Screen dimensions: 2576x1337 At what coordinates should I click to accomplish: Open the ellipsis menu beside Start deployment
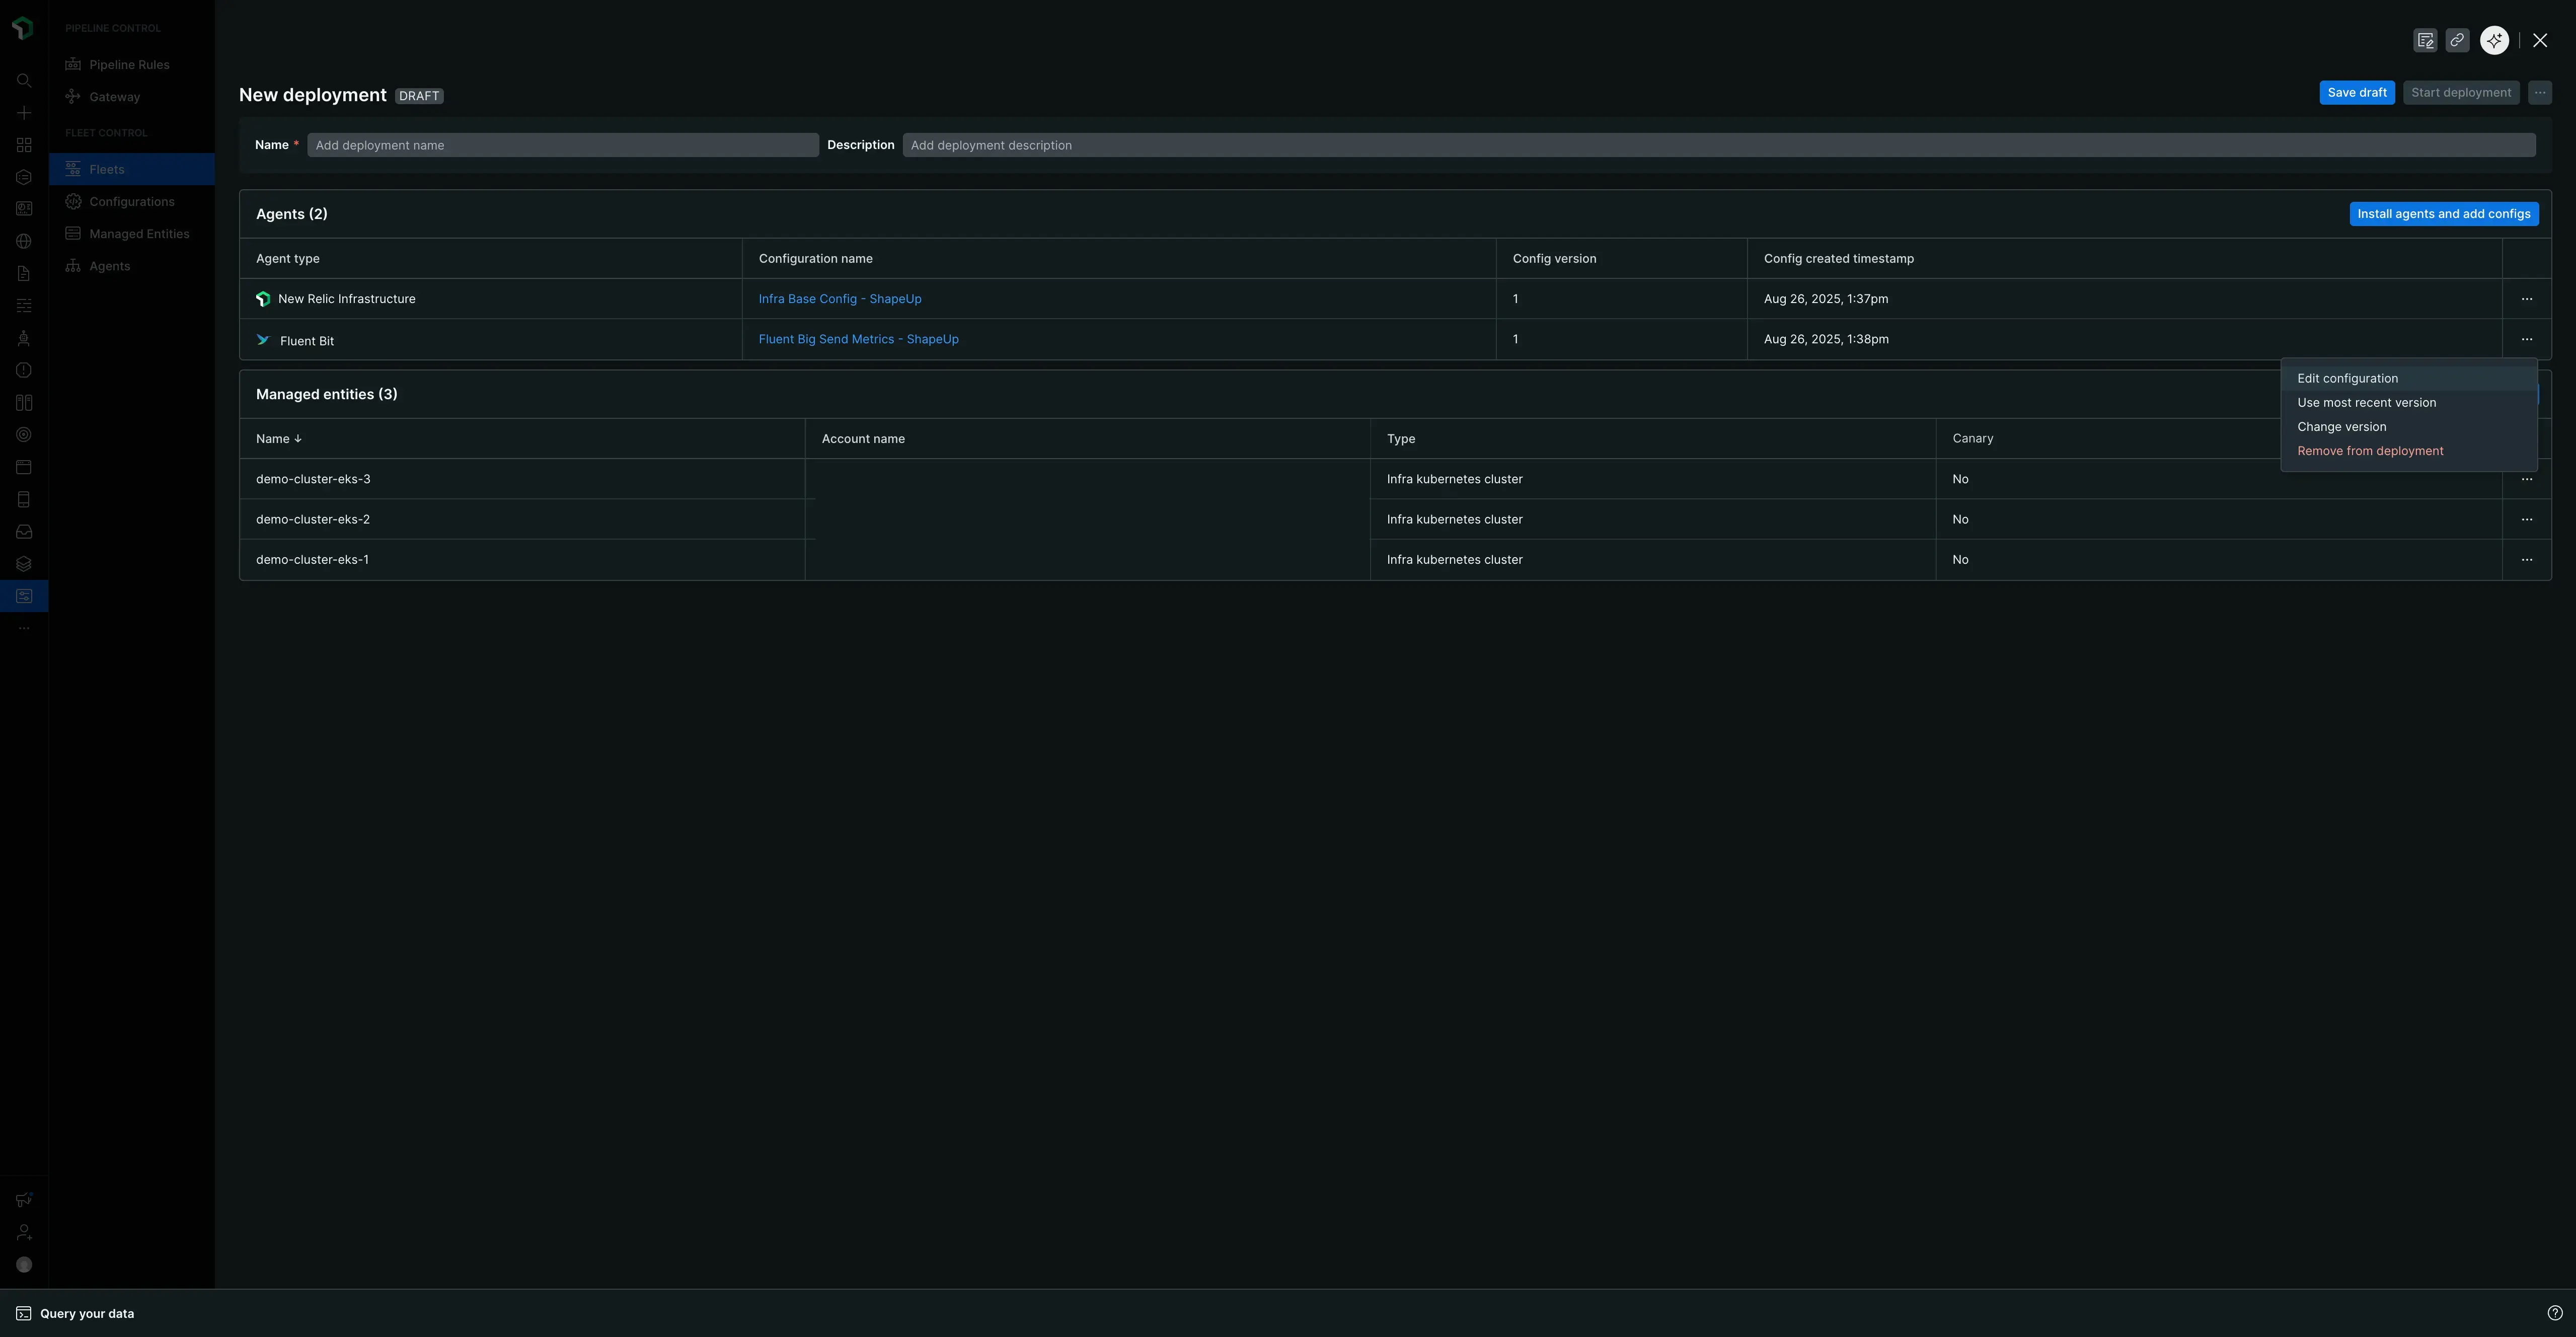click(2540, 92)
